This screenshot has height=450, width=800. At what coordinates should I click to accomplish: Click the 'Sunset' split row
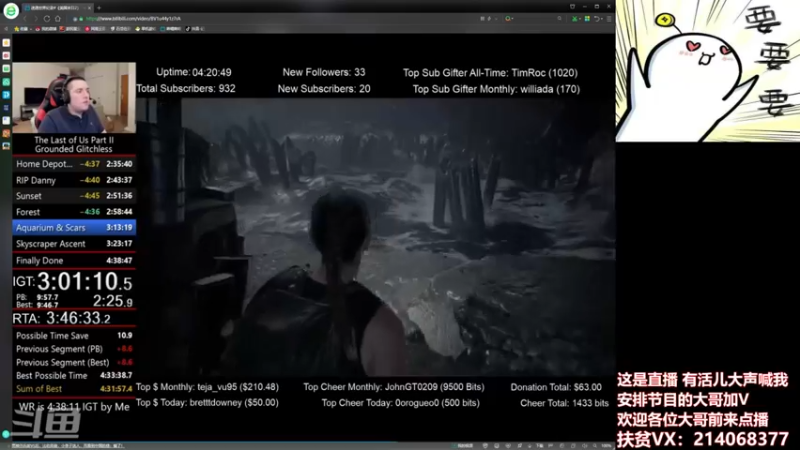coord(74,196)
